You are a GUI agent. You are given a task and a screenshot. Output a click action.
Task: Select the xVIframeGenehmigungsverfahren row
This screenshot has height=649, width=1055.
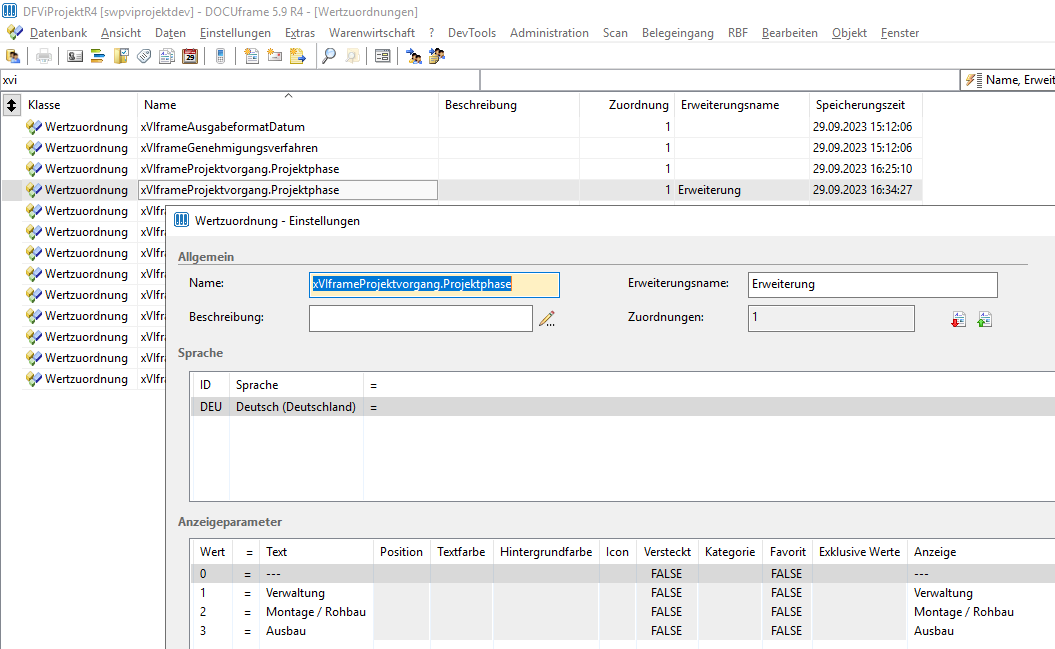pos(462,148)
